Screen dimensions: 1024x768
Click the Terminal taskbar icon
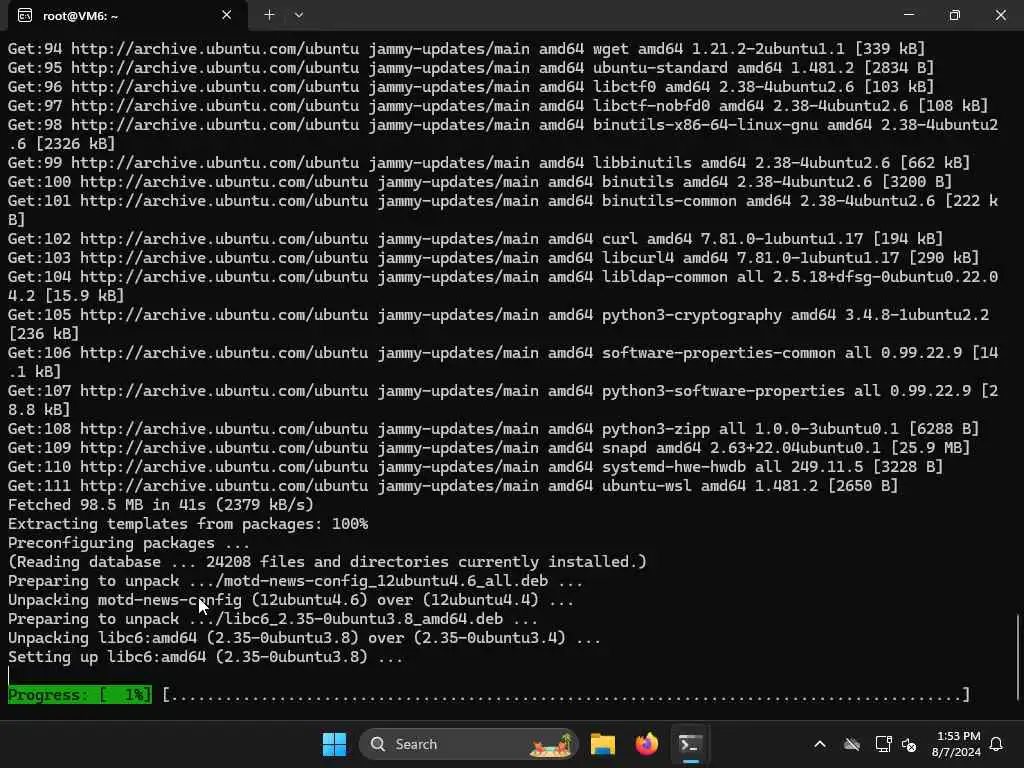click(x=690, y=744)
